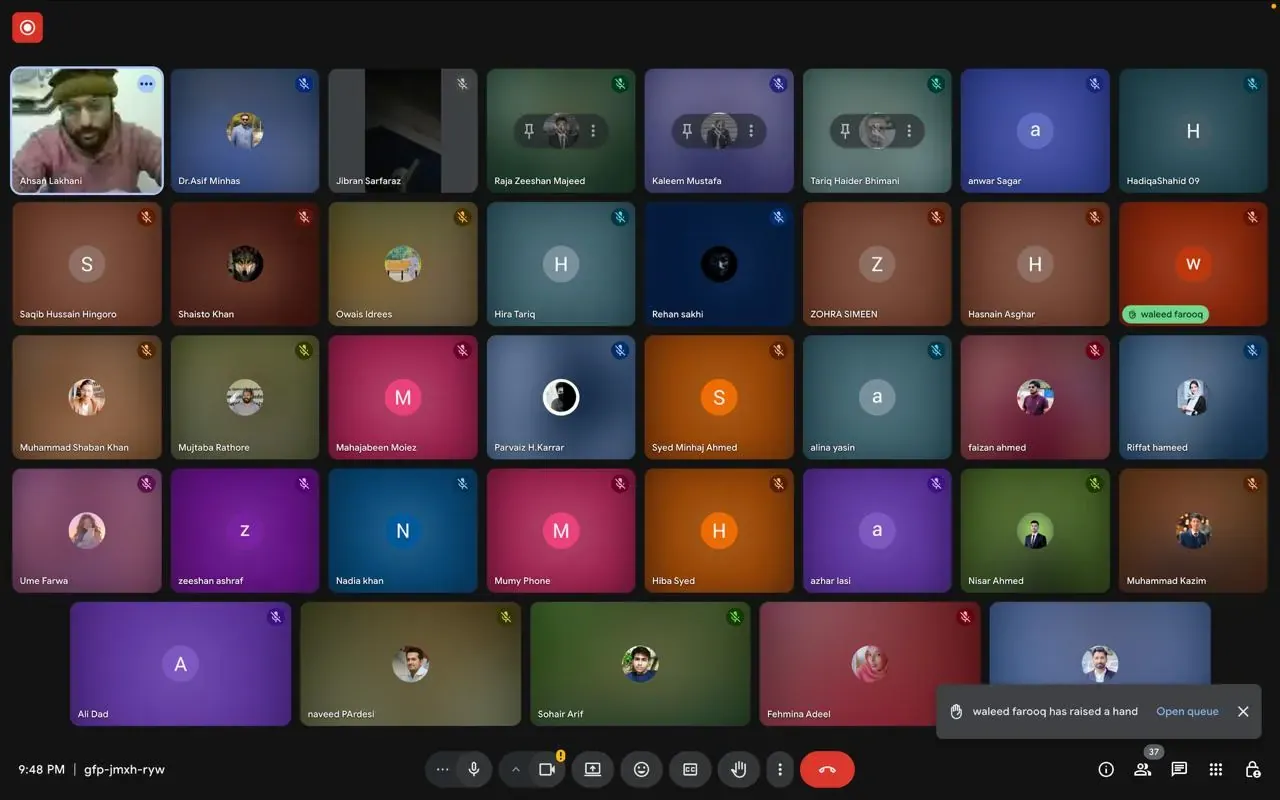Start presenting with the share screen icon
Image resolution: width=1280 pixels, height=800 pixels.
point(593,769)
